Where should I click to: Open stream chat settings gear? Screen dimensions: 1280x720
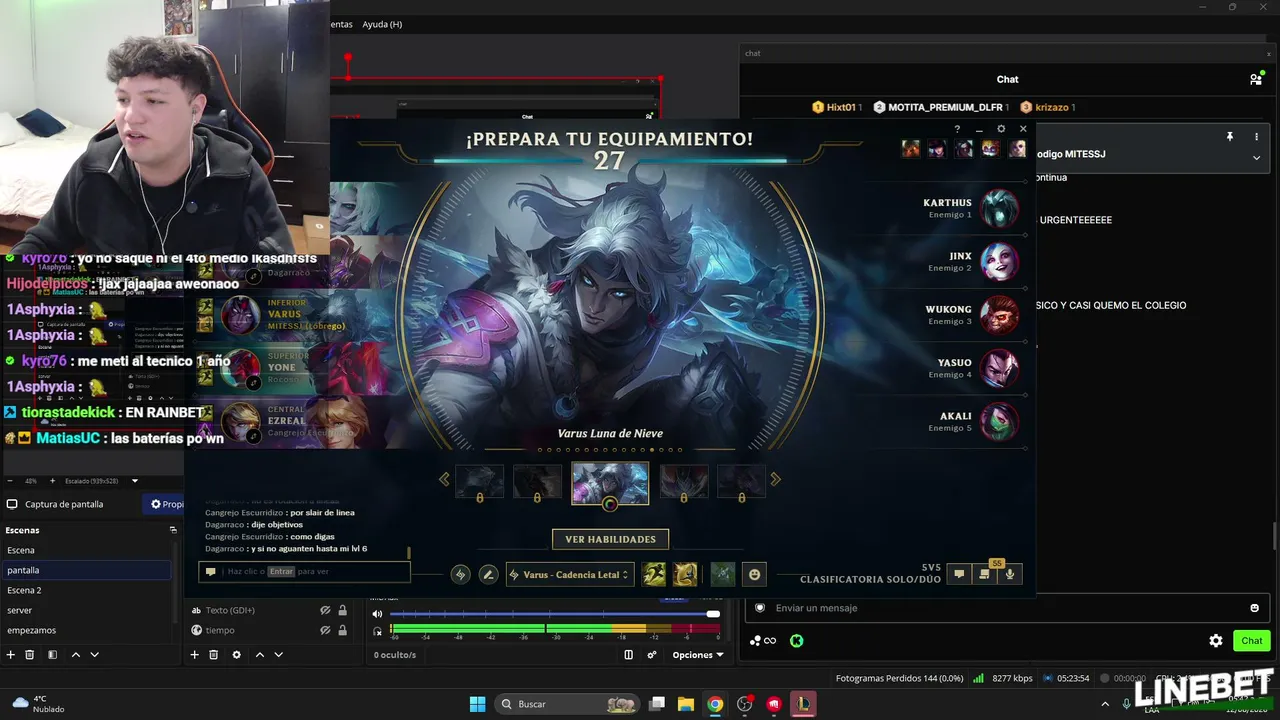(x=1216, y=641)
